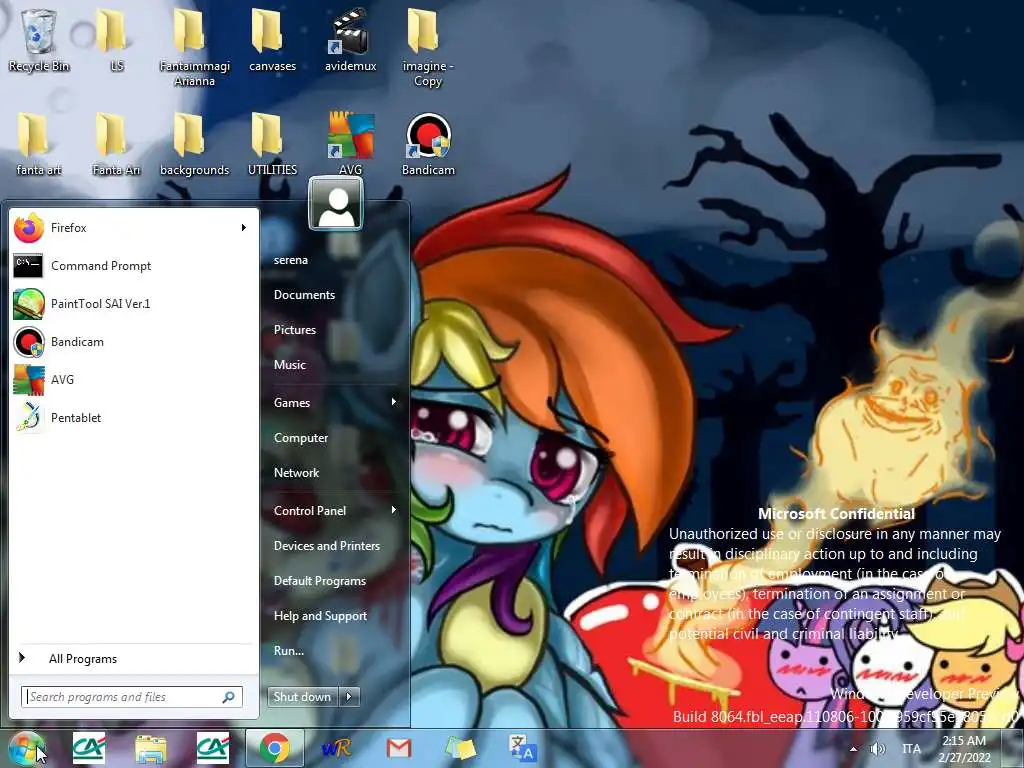Open Google Chrome from the taskbar

(275, 748)
